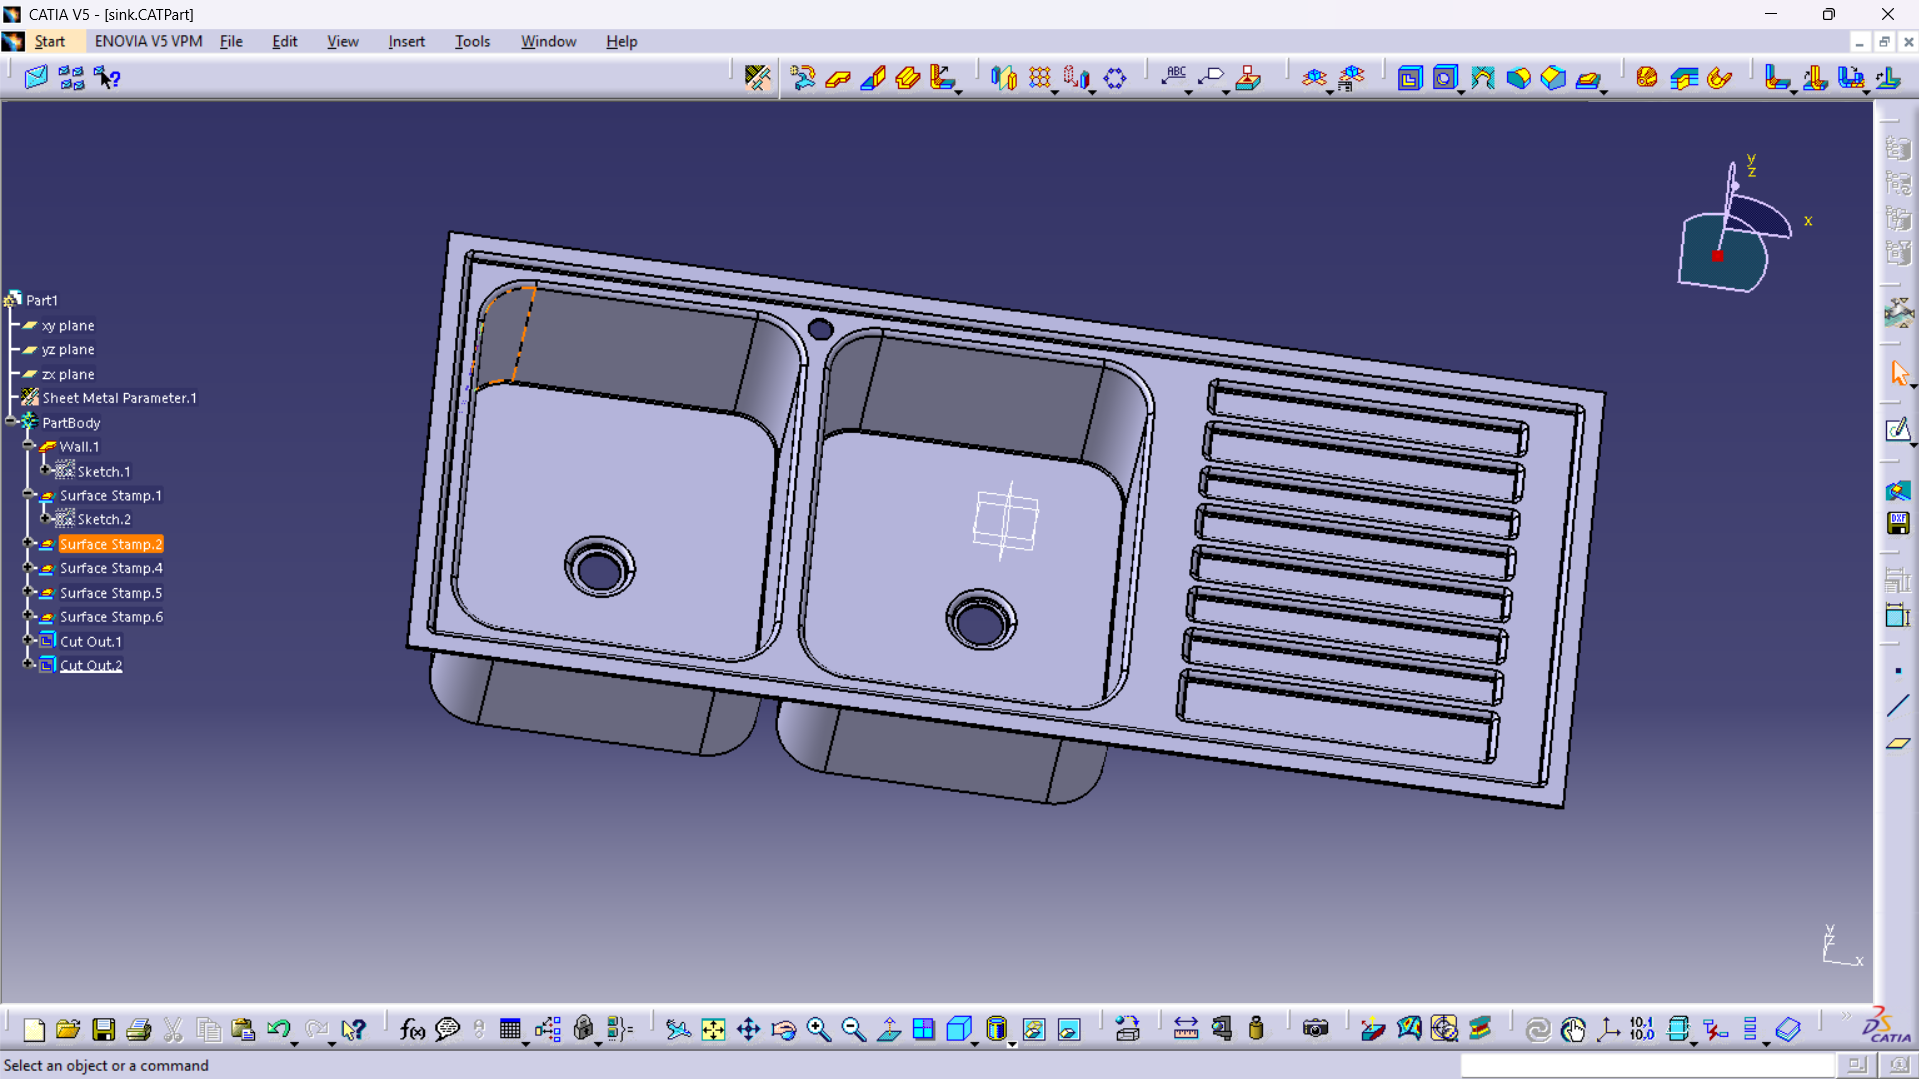This screenshot has height=1079, width=1919.
Task: Select Sheet Metal Parameter.1 in tree
Action: [119, 398]
